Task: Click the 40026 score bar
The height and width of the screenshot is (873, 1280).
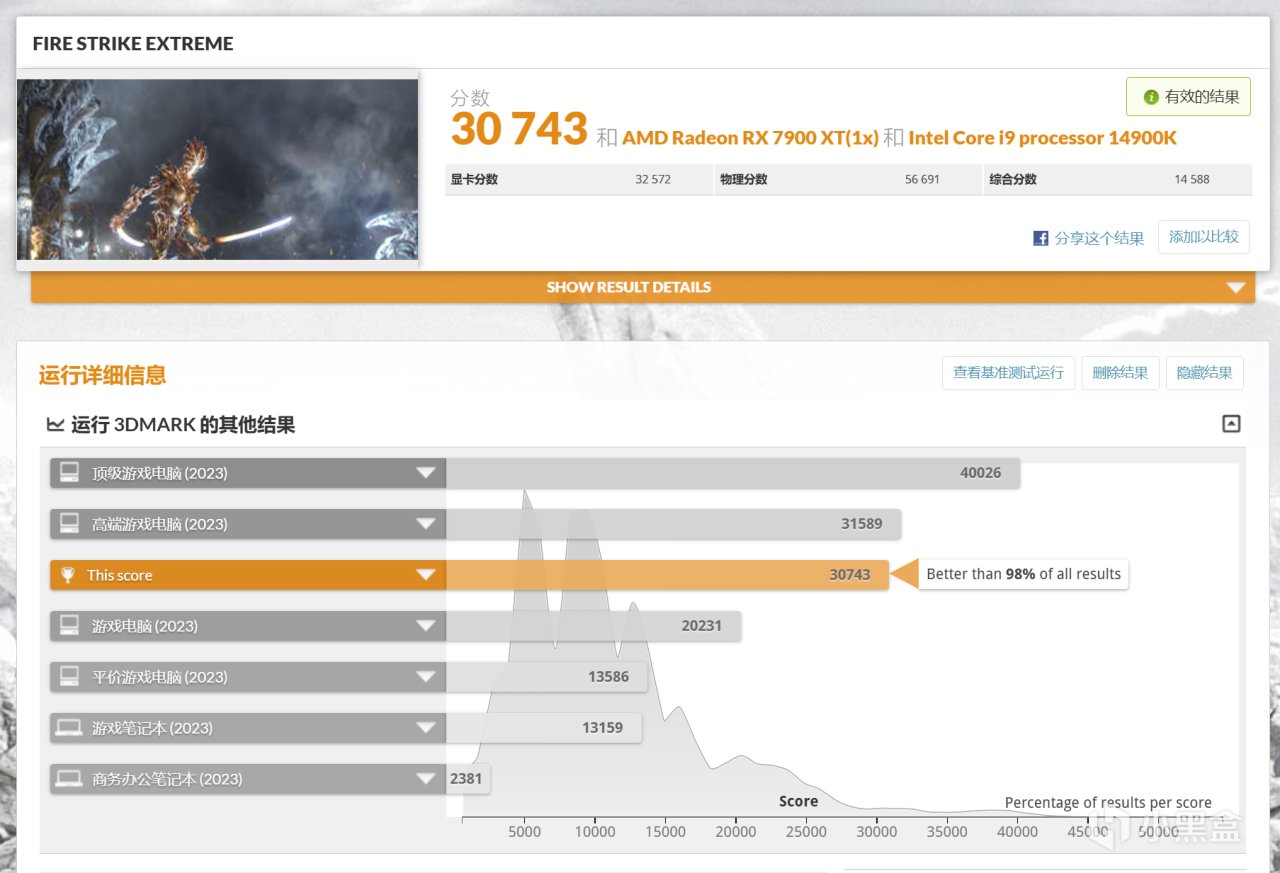Action: pos(733,473)
